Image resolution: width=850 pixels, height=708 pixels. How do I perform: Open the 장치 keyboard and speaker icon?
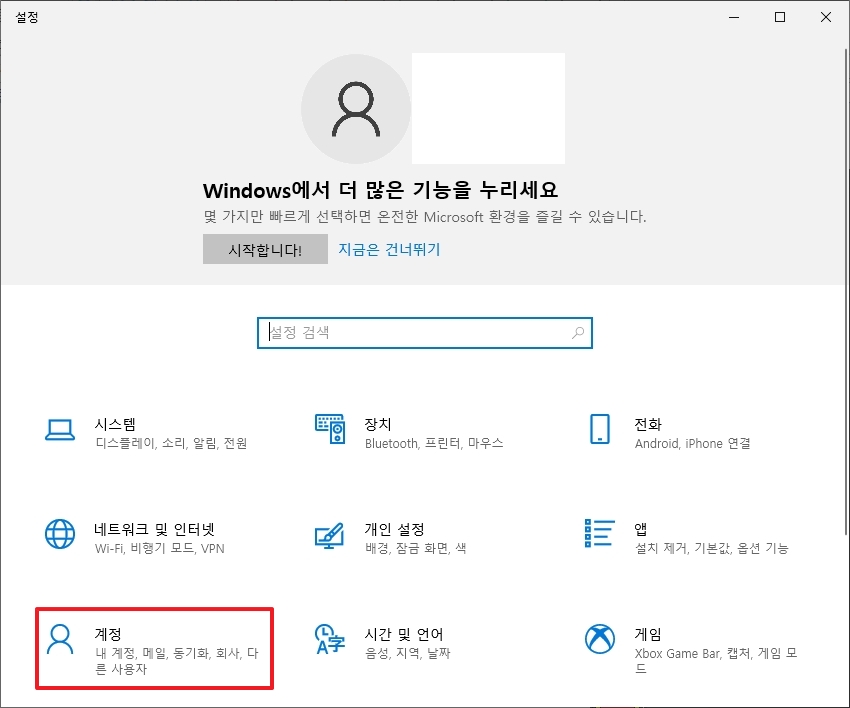(x=330, y=429)
